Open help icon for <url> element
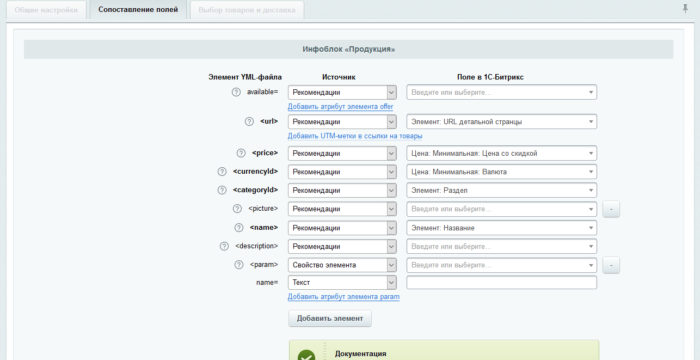 click(x=250, y=121)
